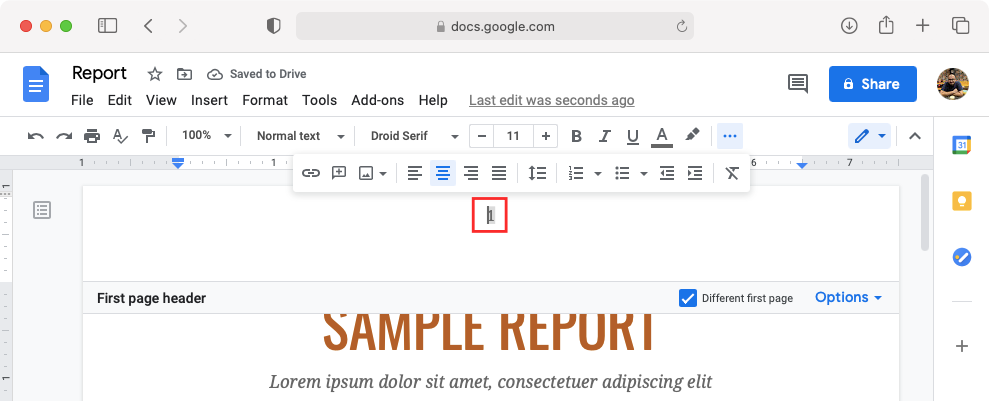Toggle center alignment
989x401 pixels.
pyautogui.click(x=443, y=173)
